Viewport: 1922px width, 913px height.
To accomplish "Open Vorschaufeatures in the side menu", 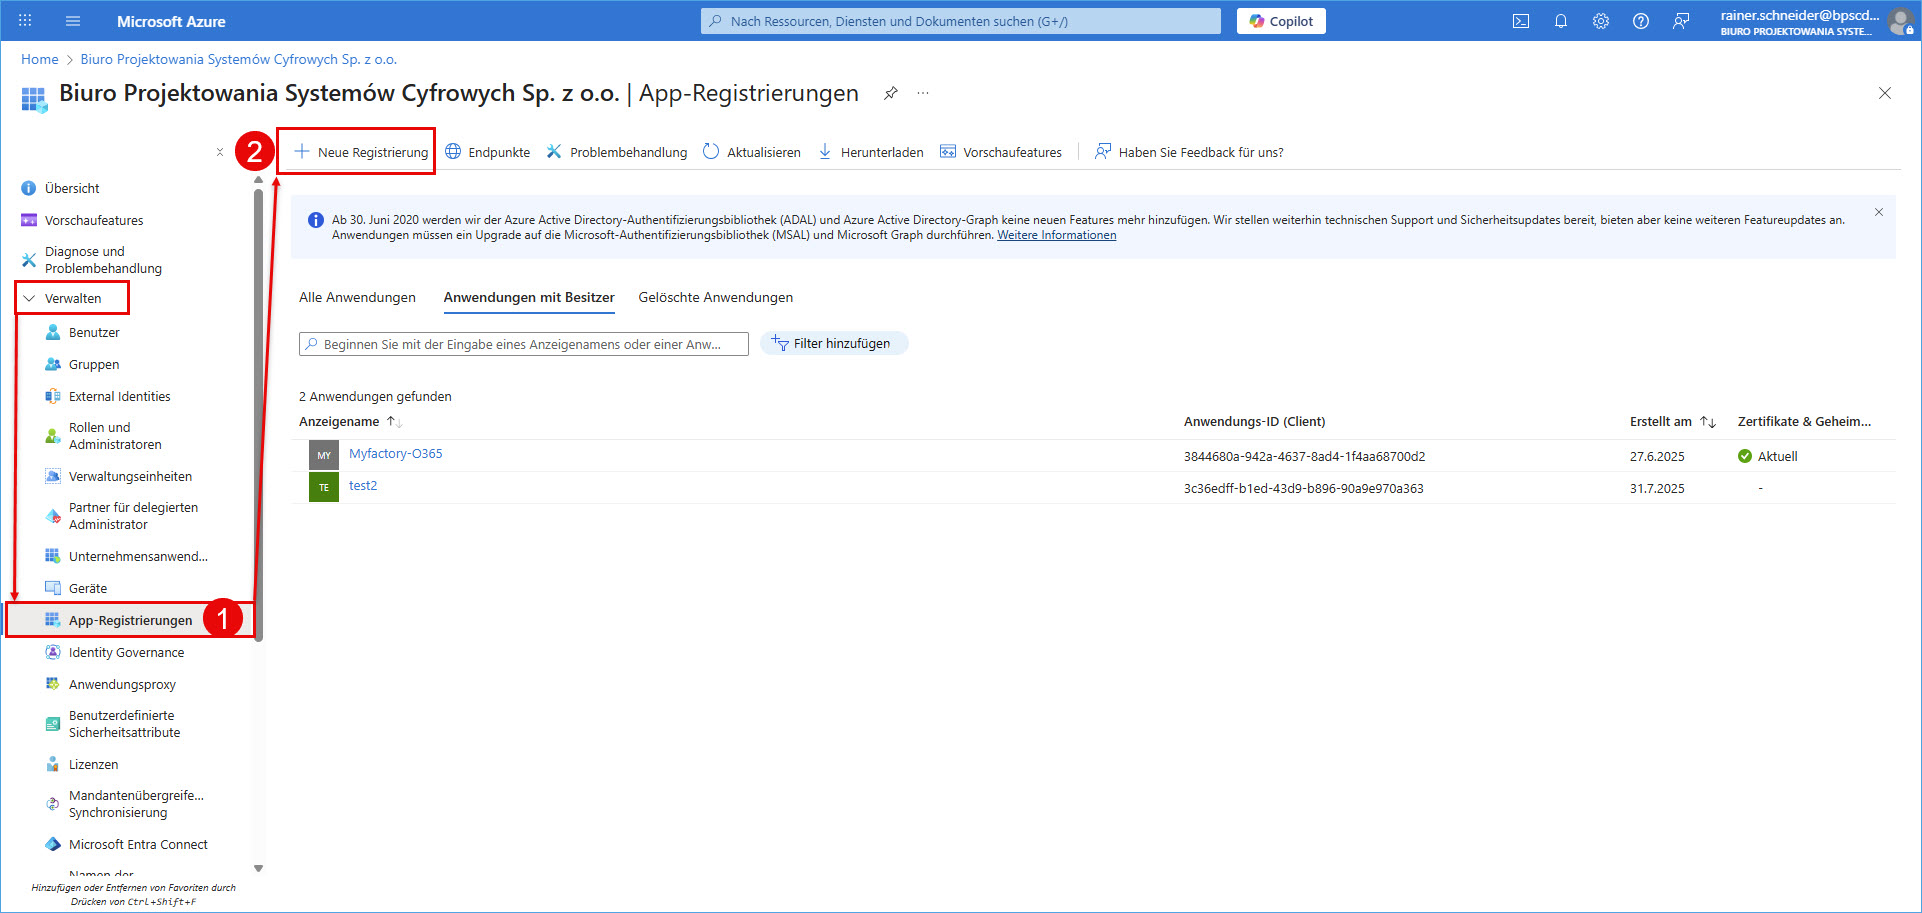I will [x=94, y=220].
